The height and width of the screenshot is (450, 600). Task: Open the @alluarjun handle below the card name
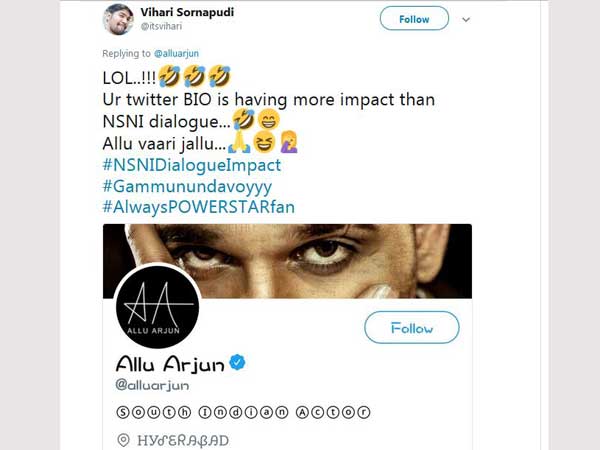coord(152,385)
